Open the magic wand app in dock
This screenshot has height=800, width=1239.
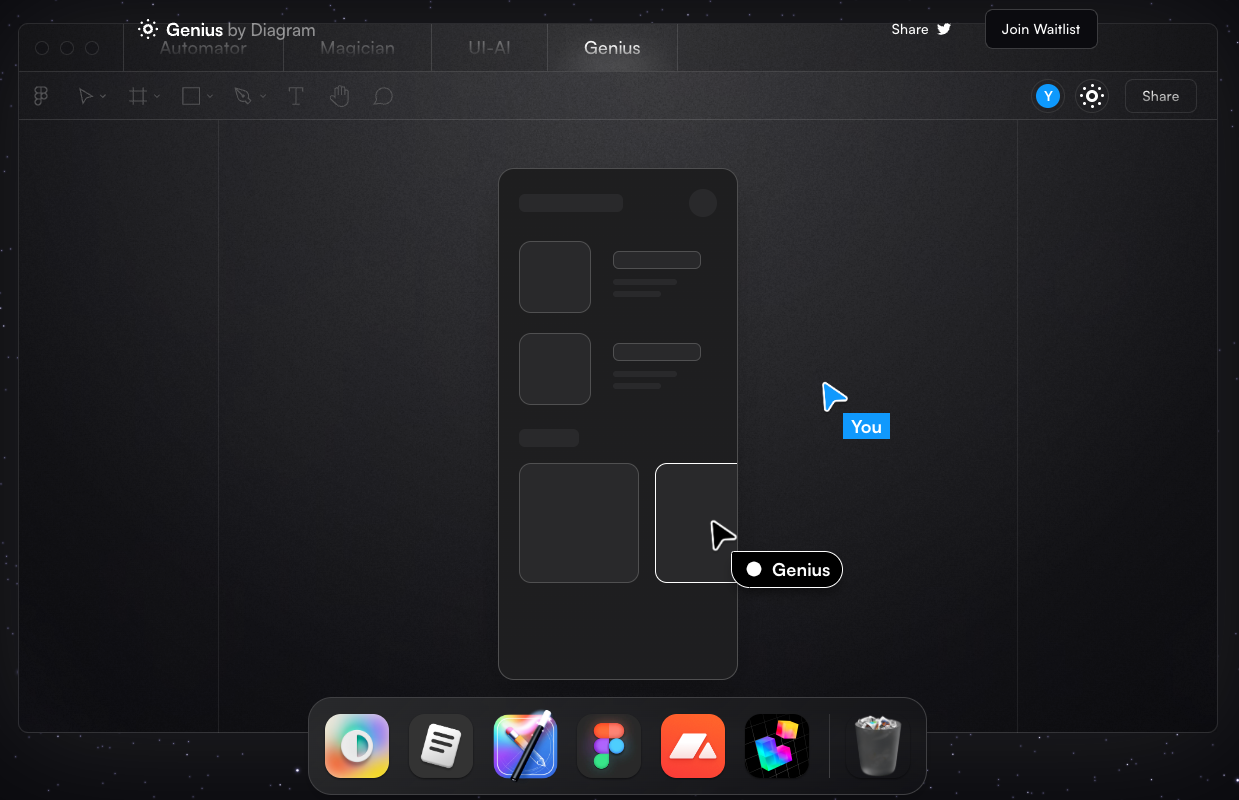[525, 746]
